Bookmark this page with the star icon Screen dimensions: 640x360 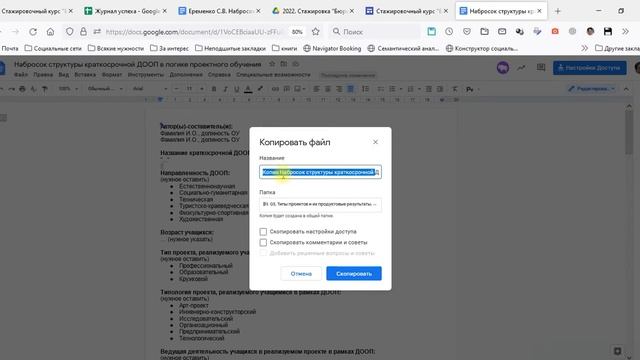[316, 31]
